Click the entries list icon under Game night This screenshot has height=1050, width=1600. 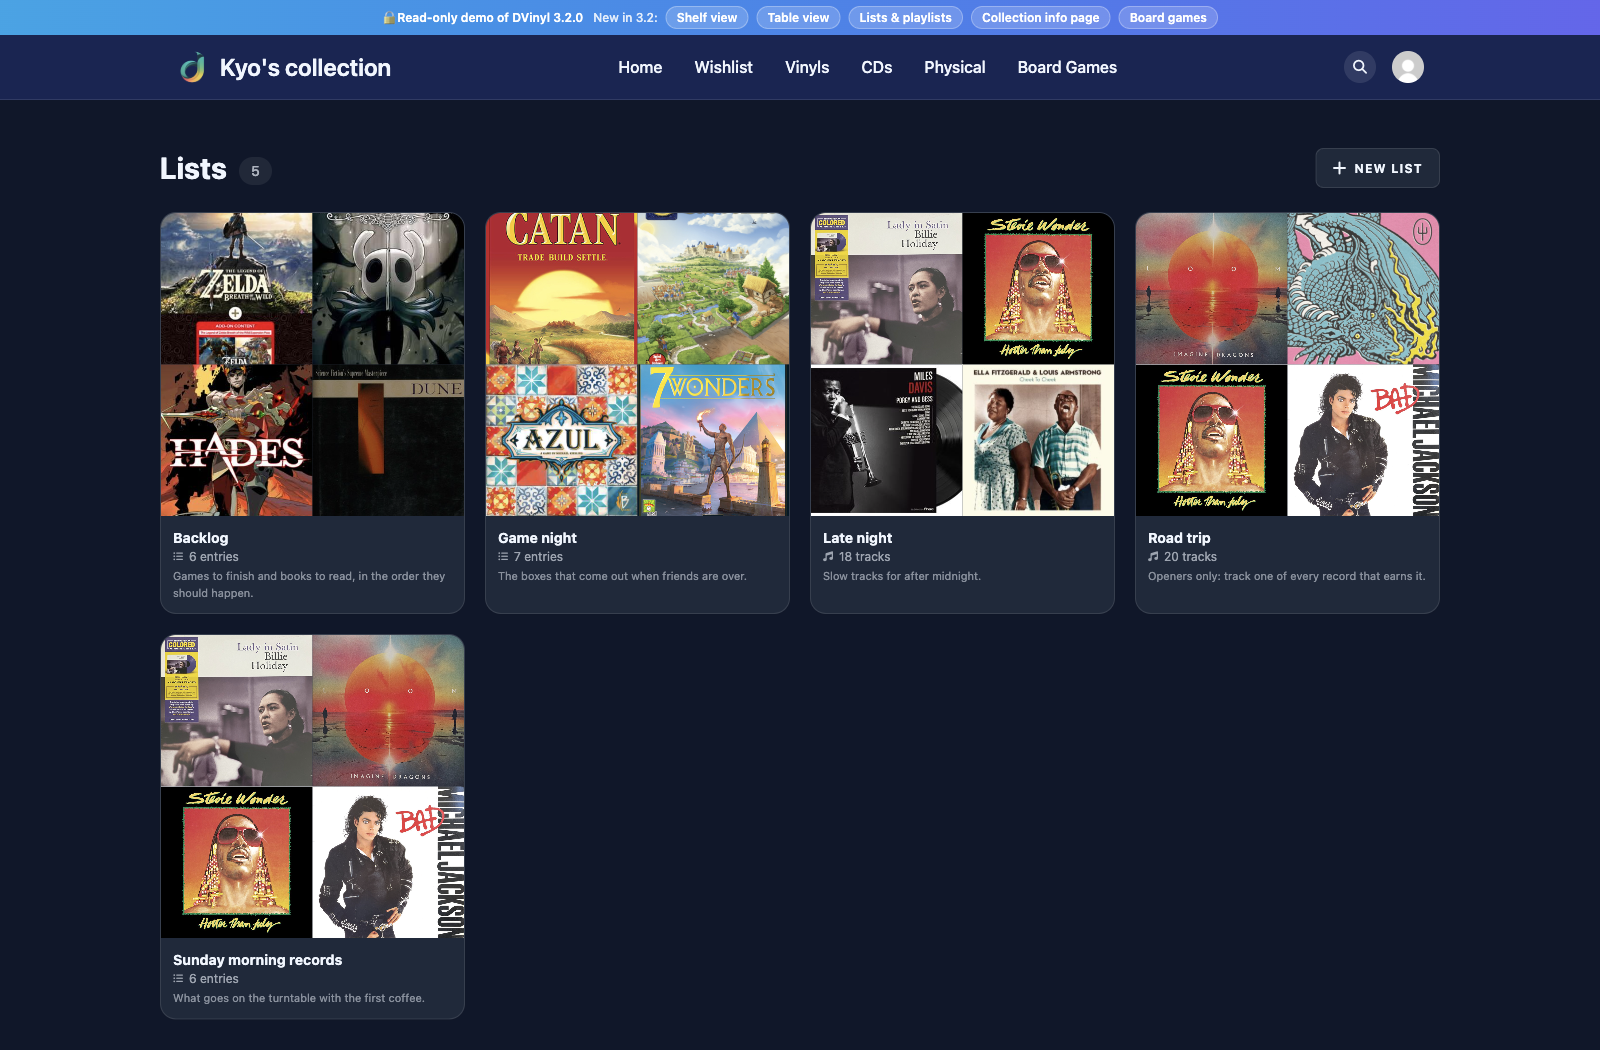[503, 557]
